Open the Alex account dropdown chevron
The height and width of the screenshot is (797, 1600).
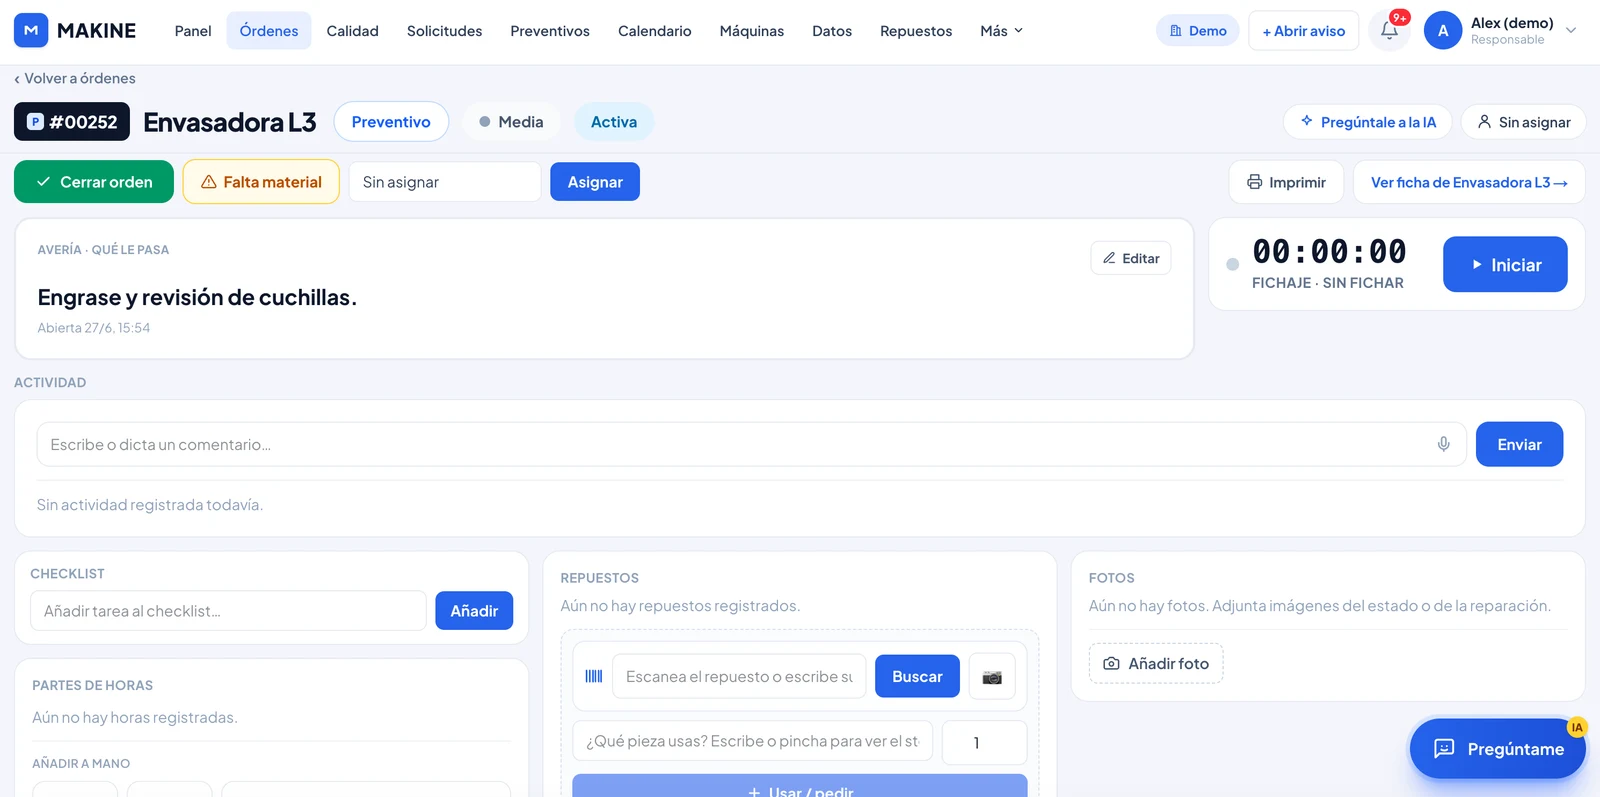1571,31
